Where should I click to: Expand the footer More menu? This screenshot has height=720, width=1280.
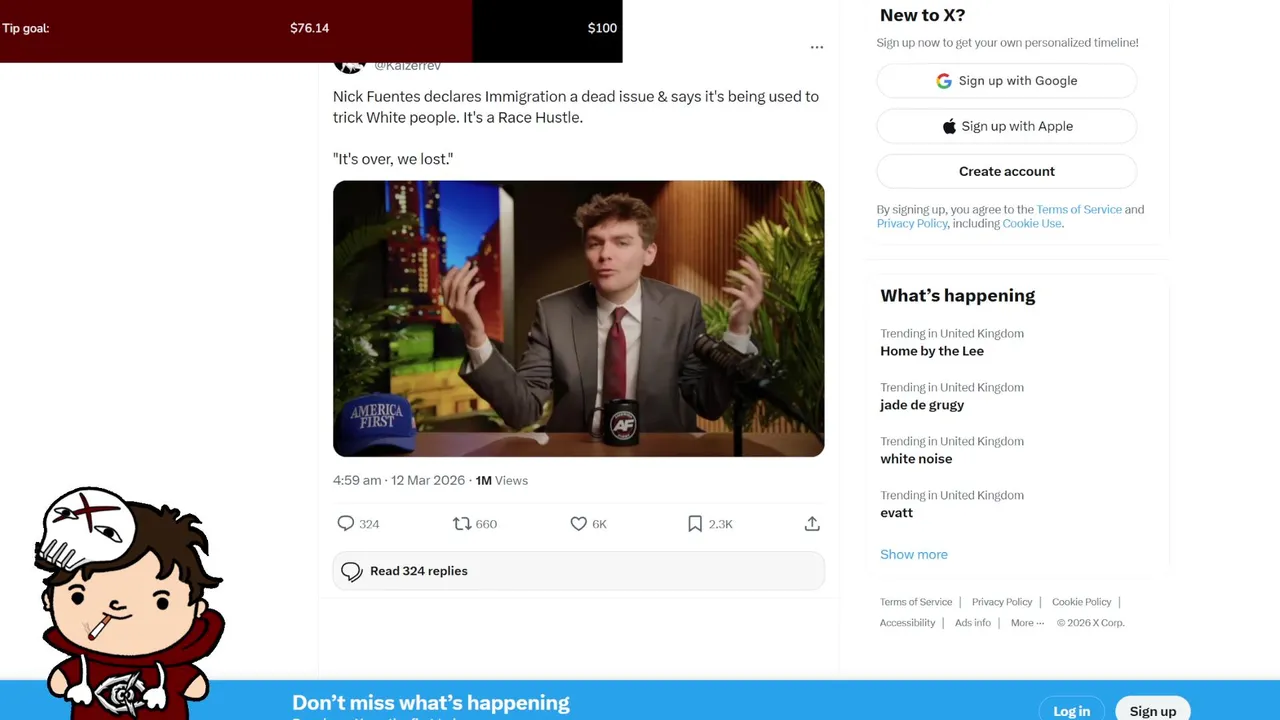coord(1027,623)
